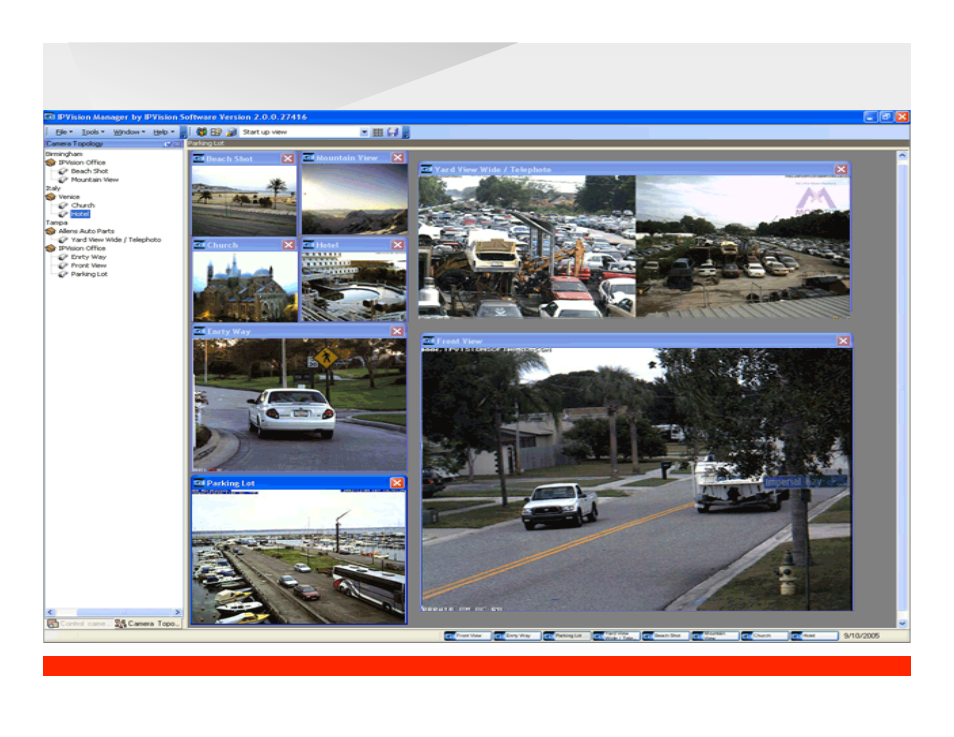Select Front View camera in the tree

point(88,265)
